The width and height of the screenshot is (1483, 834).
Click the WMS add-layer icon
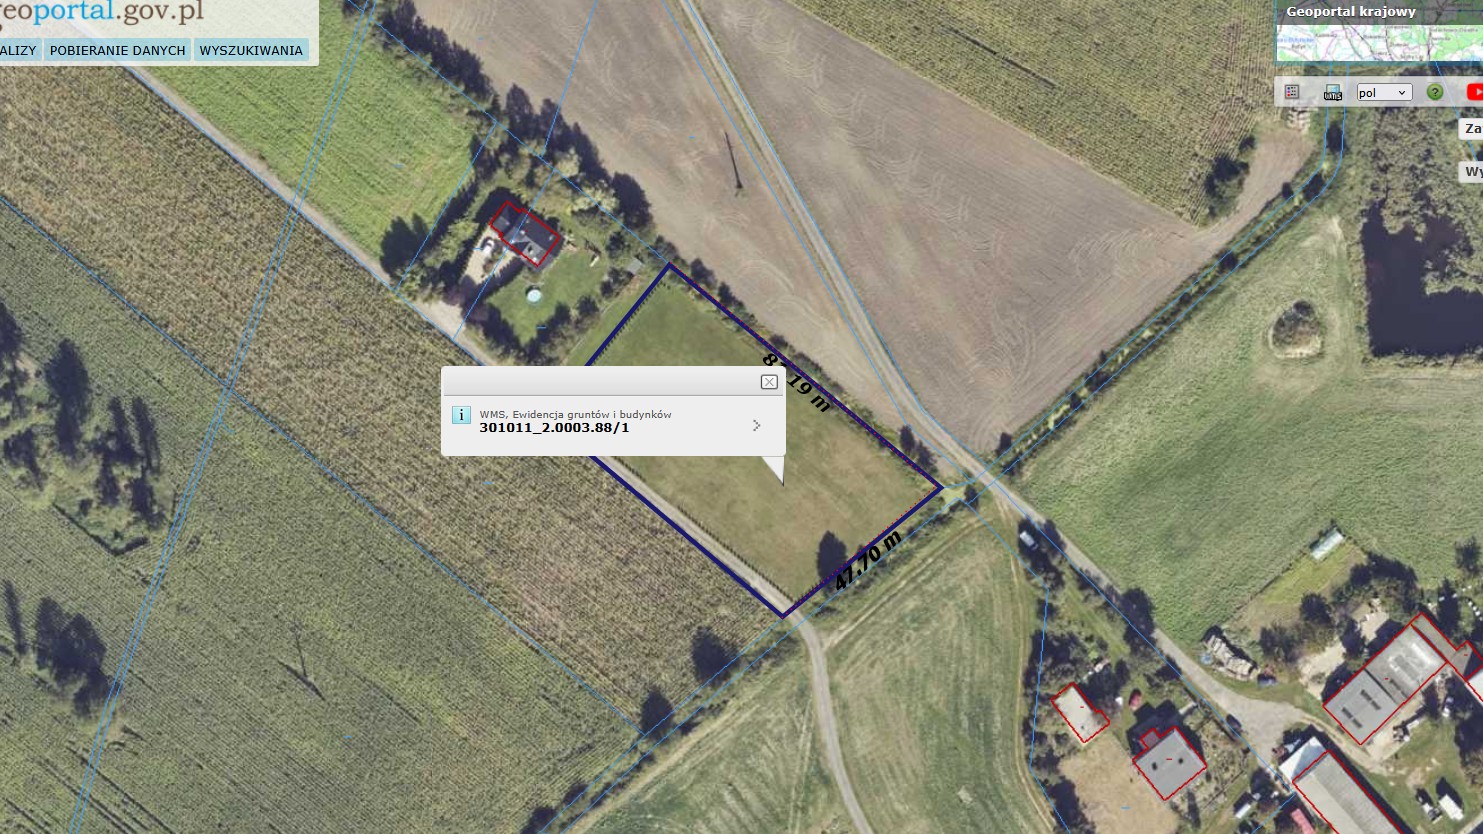[x=1332, y=92]
